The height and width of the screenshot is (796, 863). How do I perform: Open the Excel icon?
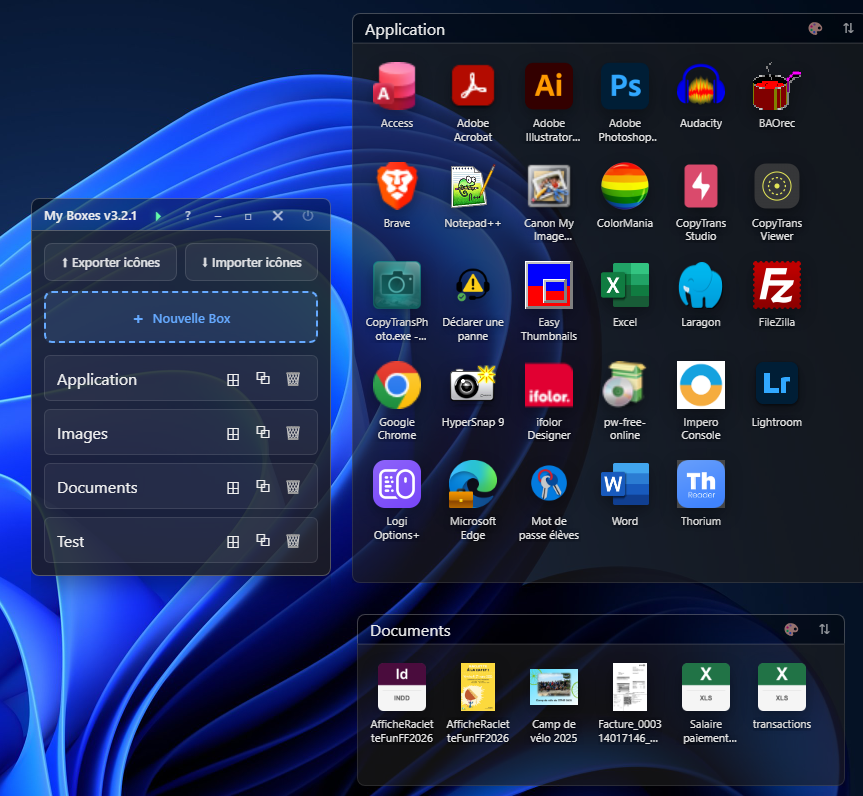click(x=625, y=285)
